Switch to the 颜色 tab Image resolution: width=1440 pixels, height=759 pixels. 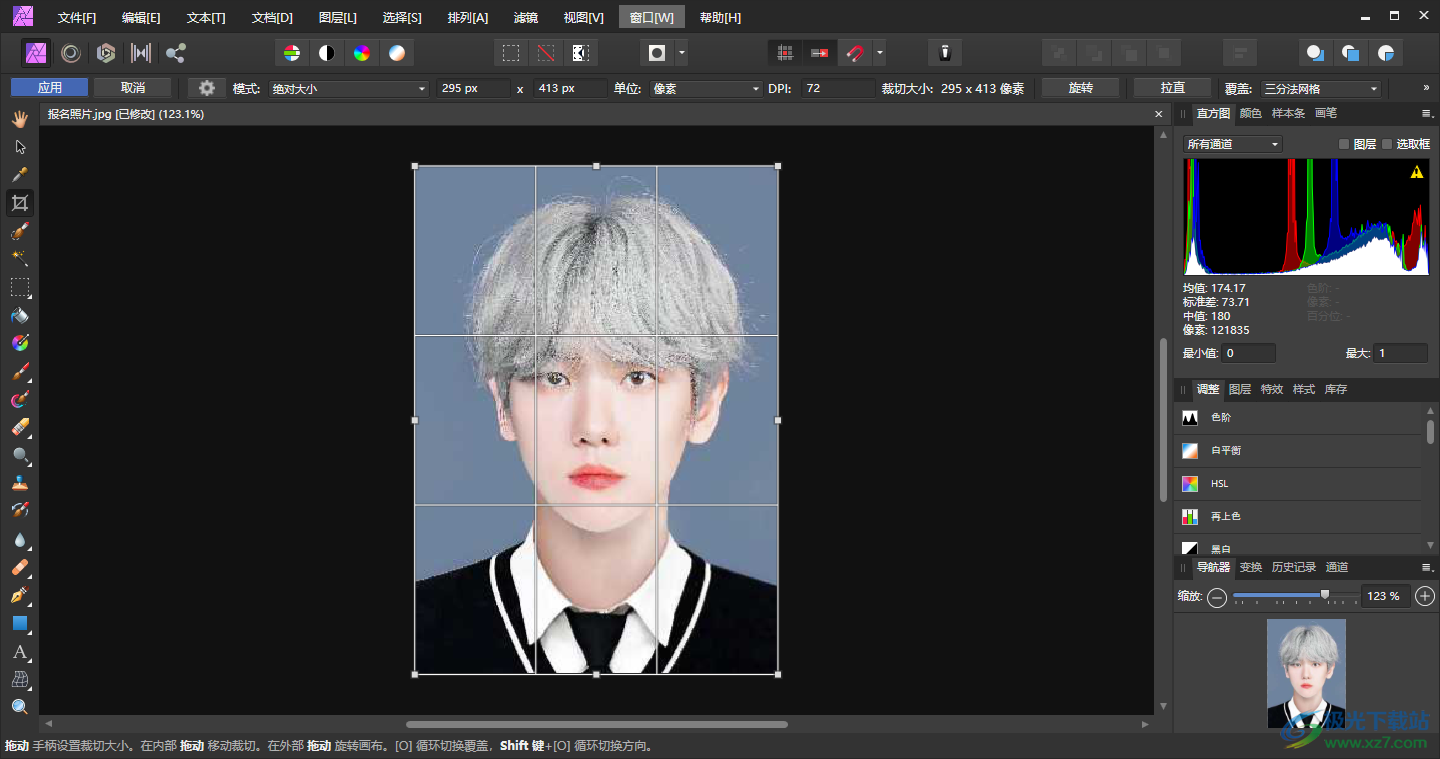1251,114
